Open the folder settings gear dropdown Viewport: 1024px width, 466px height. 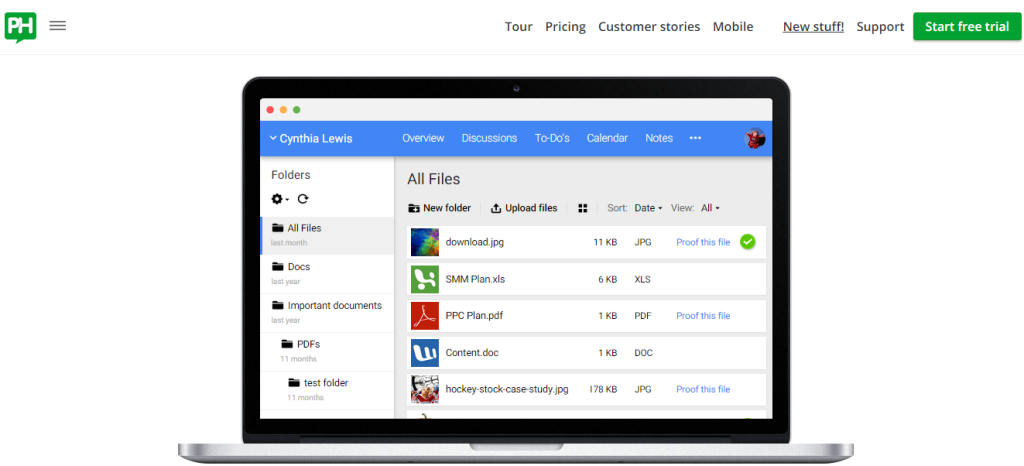tap(280, 199)
